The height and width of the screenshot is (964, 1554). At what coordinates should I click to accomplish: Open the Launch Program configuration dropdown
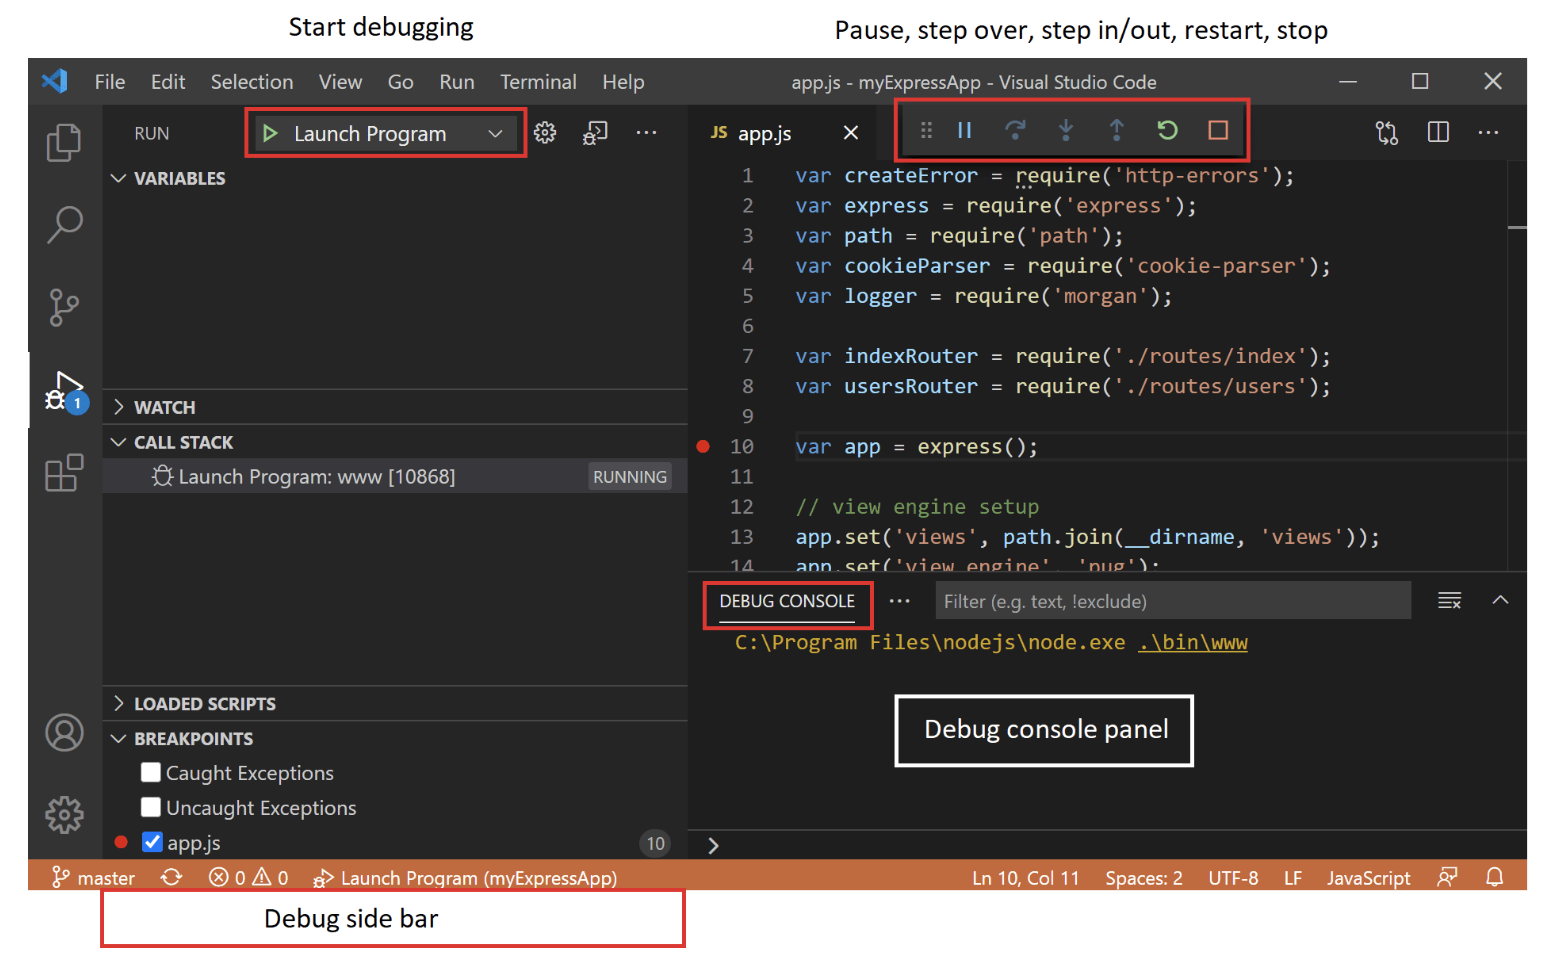click(386, 133)
